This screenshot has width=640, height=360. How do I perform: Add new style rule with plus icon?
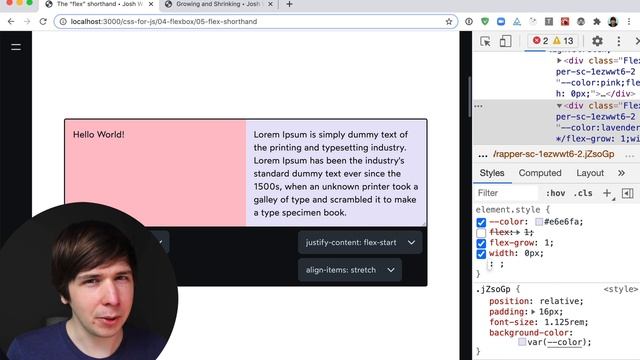tap(607, 193)
